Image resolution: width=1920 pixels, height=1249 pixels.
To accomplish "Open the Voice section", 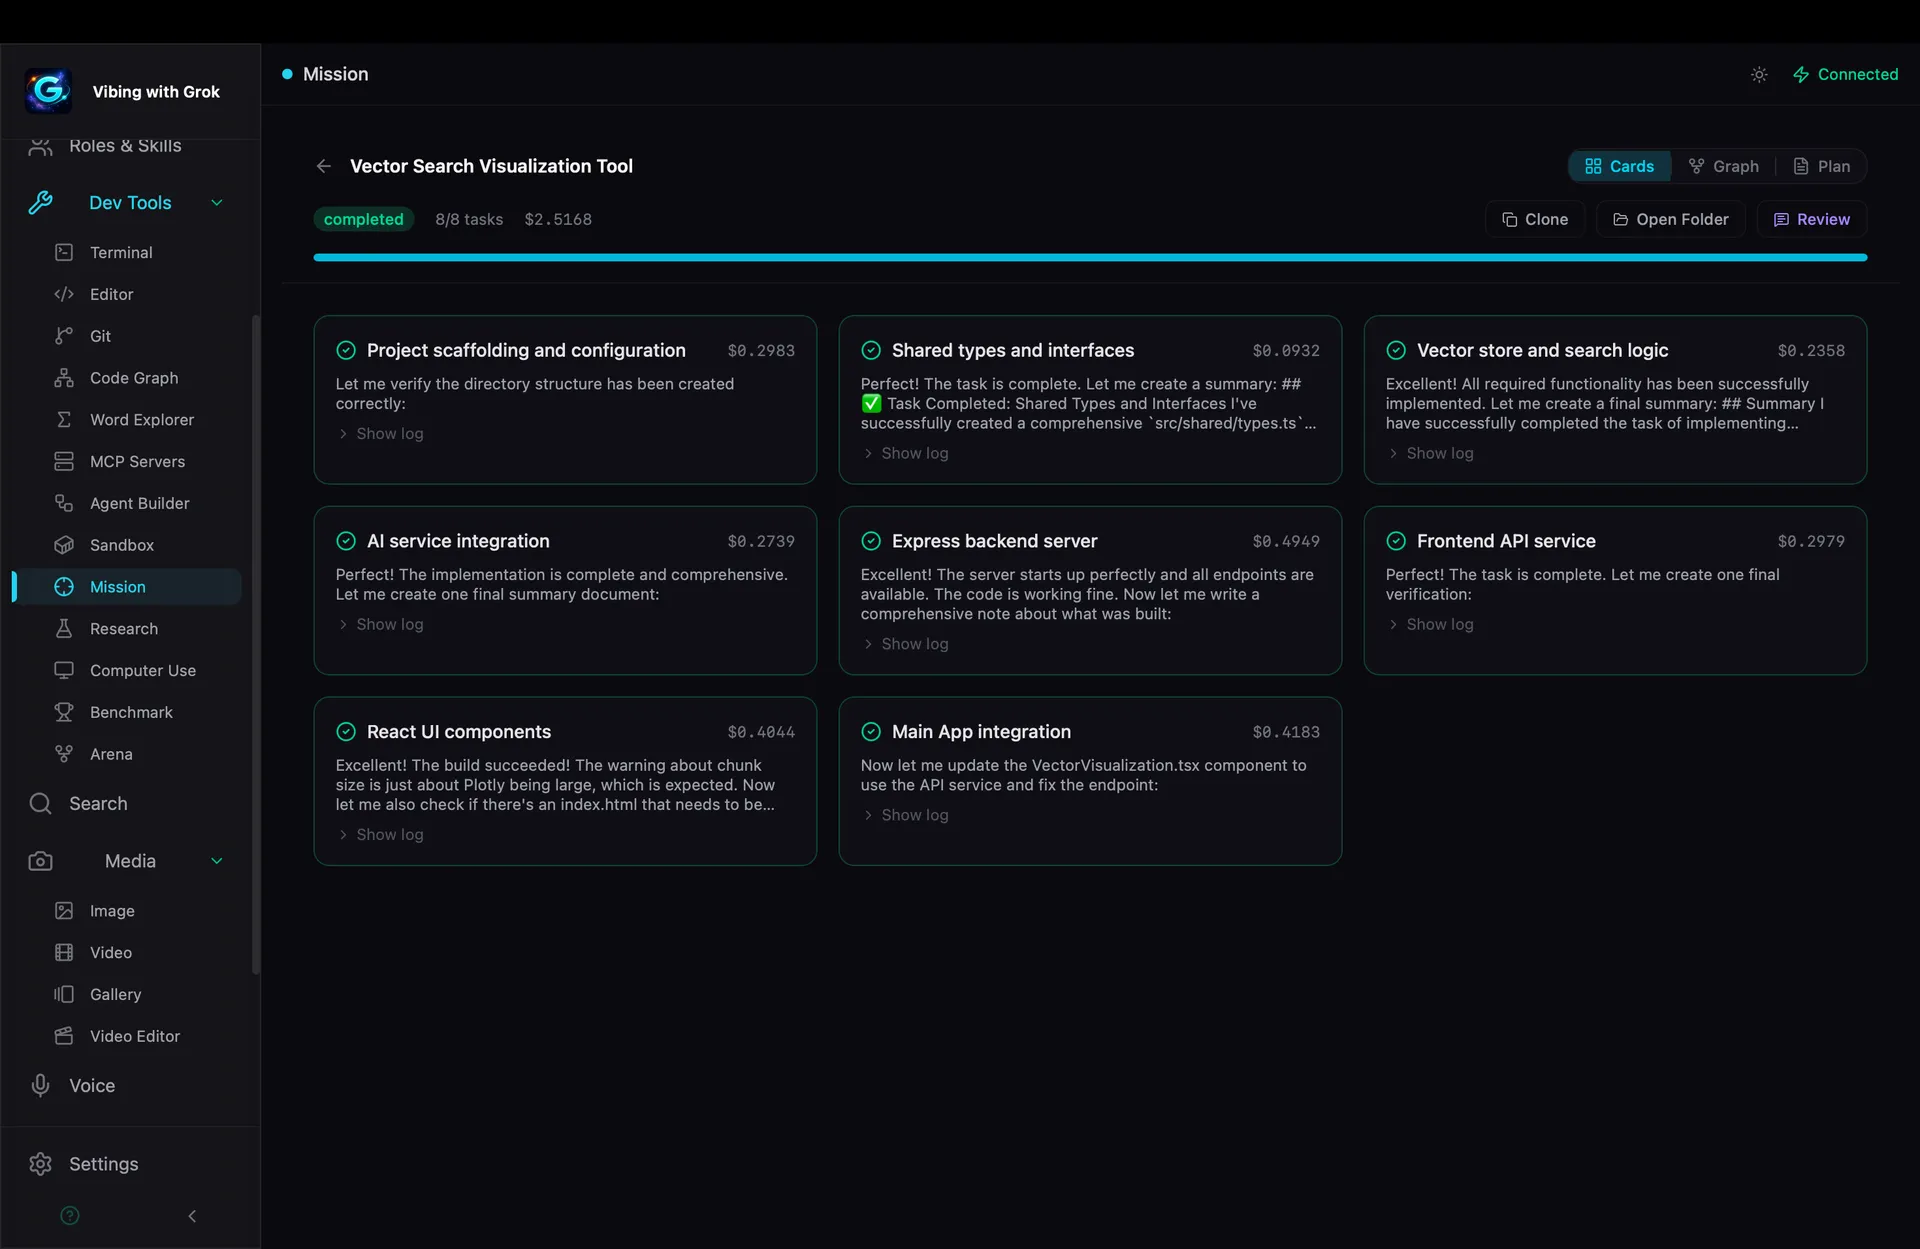I will [91, 1085].
